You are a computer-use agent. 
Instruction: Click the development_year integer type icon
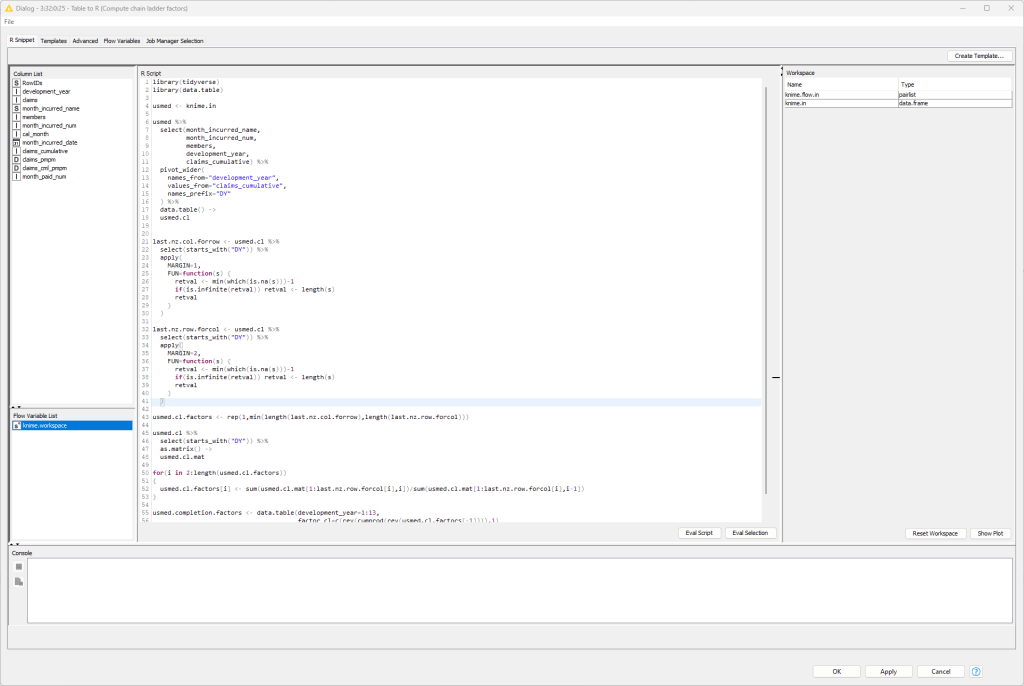tap(16, 92)
